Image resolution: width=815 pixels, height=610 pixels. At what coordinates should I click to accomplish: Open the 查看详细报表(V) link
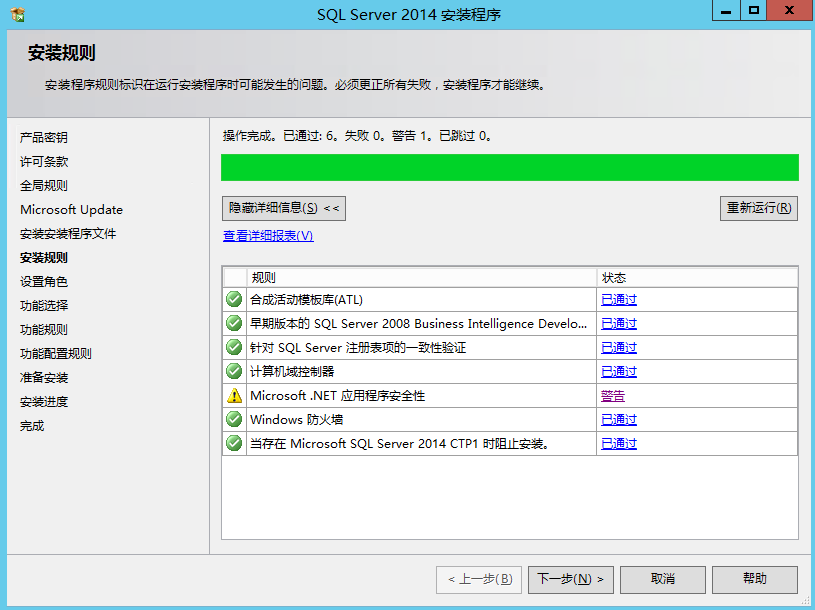268,236
